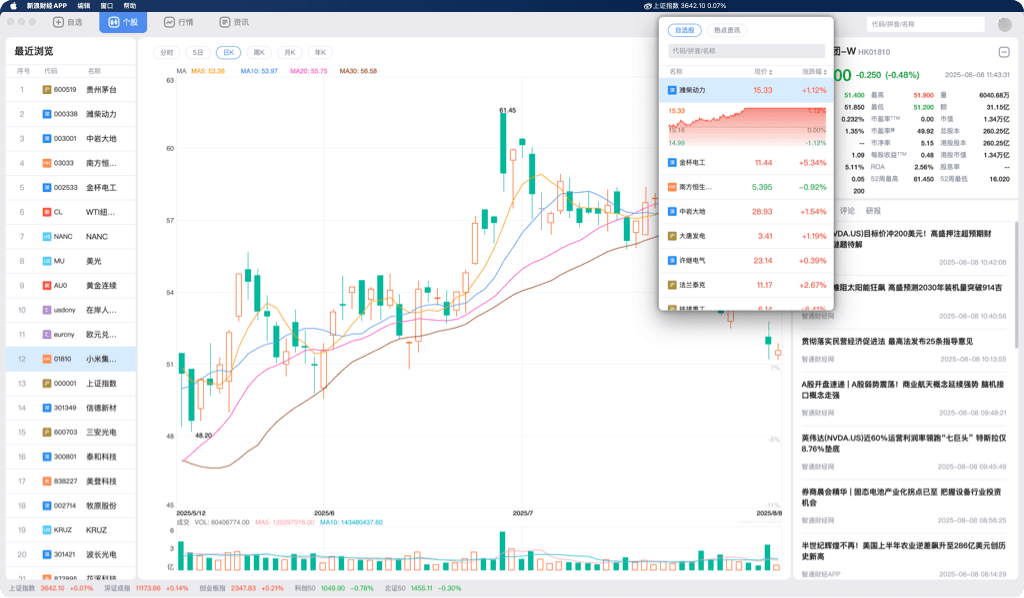Click the 潍柴动力 intraday mini chart
The image size is (1024, 598).
coord(745,127)
